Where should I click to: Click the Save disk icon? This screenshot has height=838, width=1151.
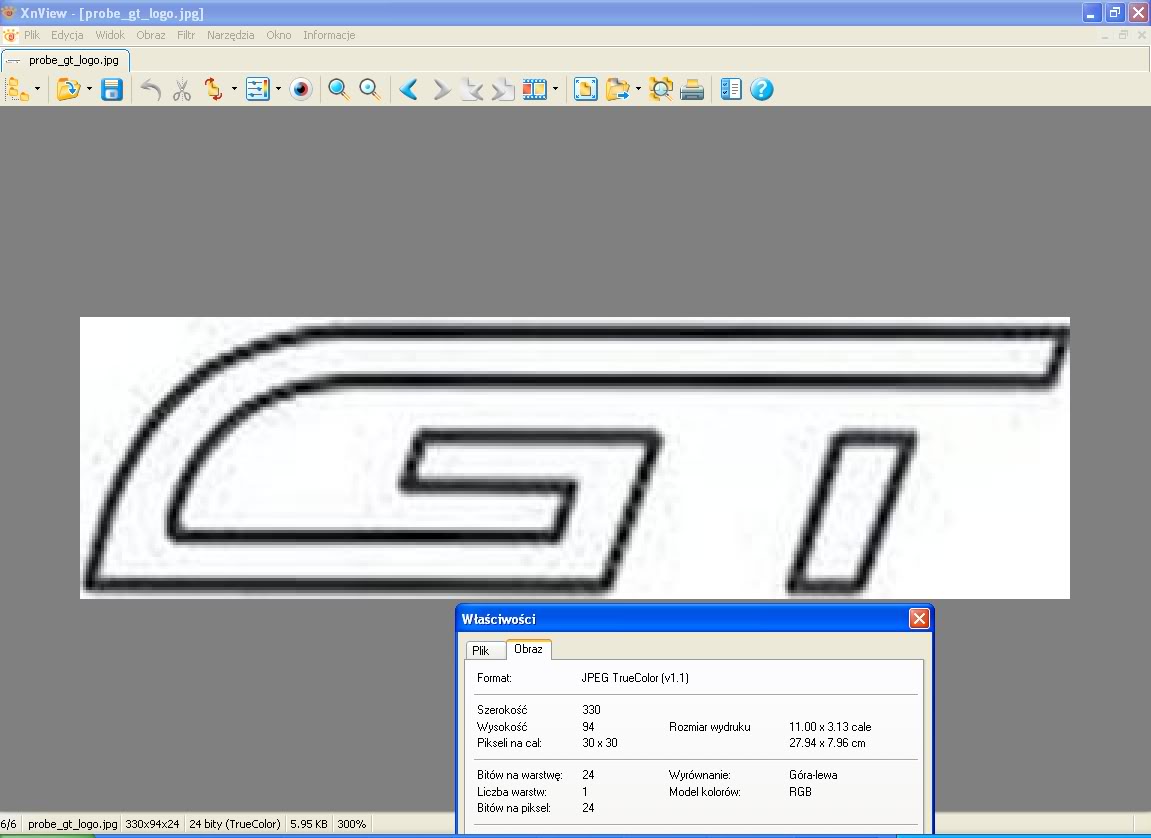[x=112, y=90]
